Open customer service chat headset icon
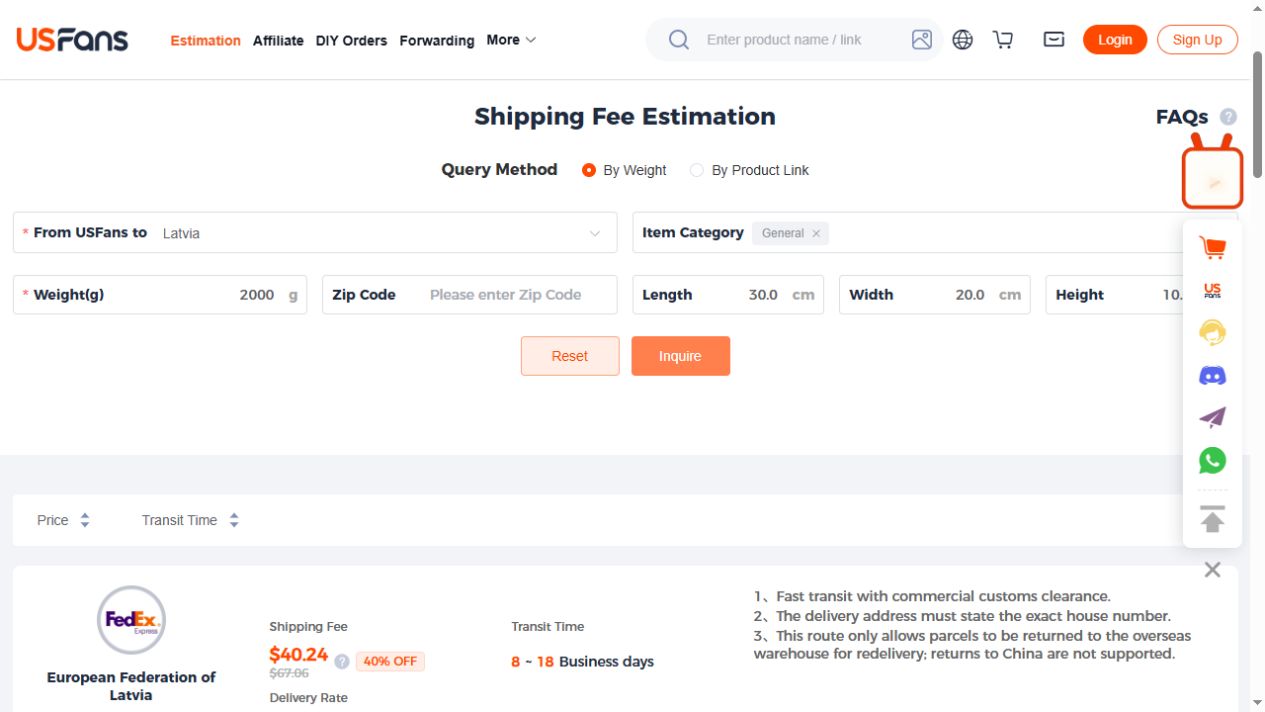The width and height of the screenshot is (1265, 712). (1212, 333)
